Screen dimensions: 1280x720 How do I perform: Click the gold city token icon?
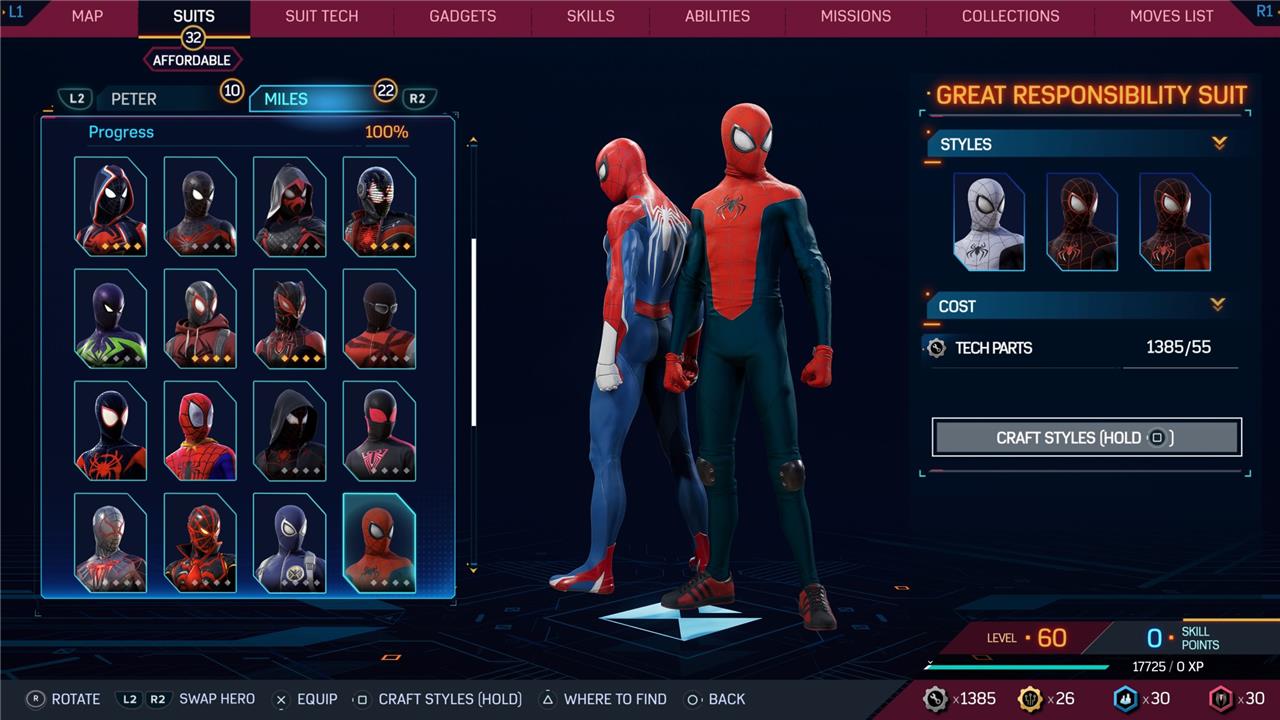(x=1029, y=699)
